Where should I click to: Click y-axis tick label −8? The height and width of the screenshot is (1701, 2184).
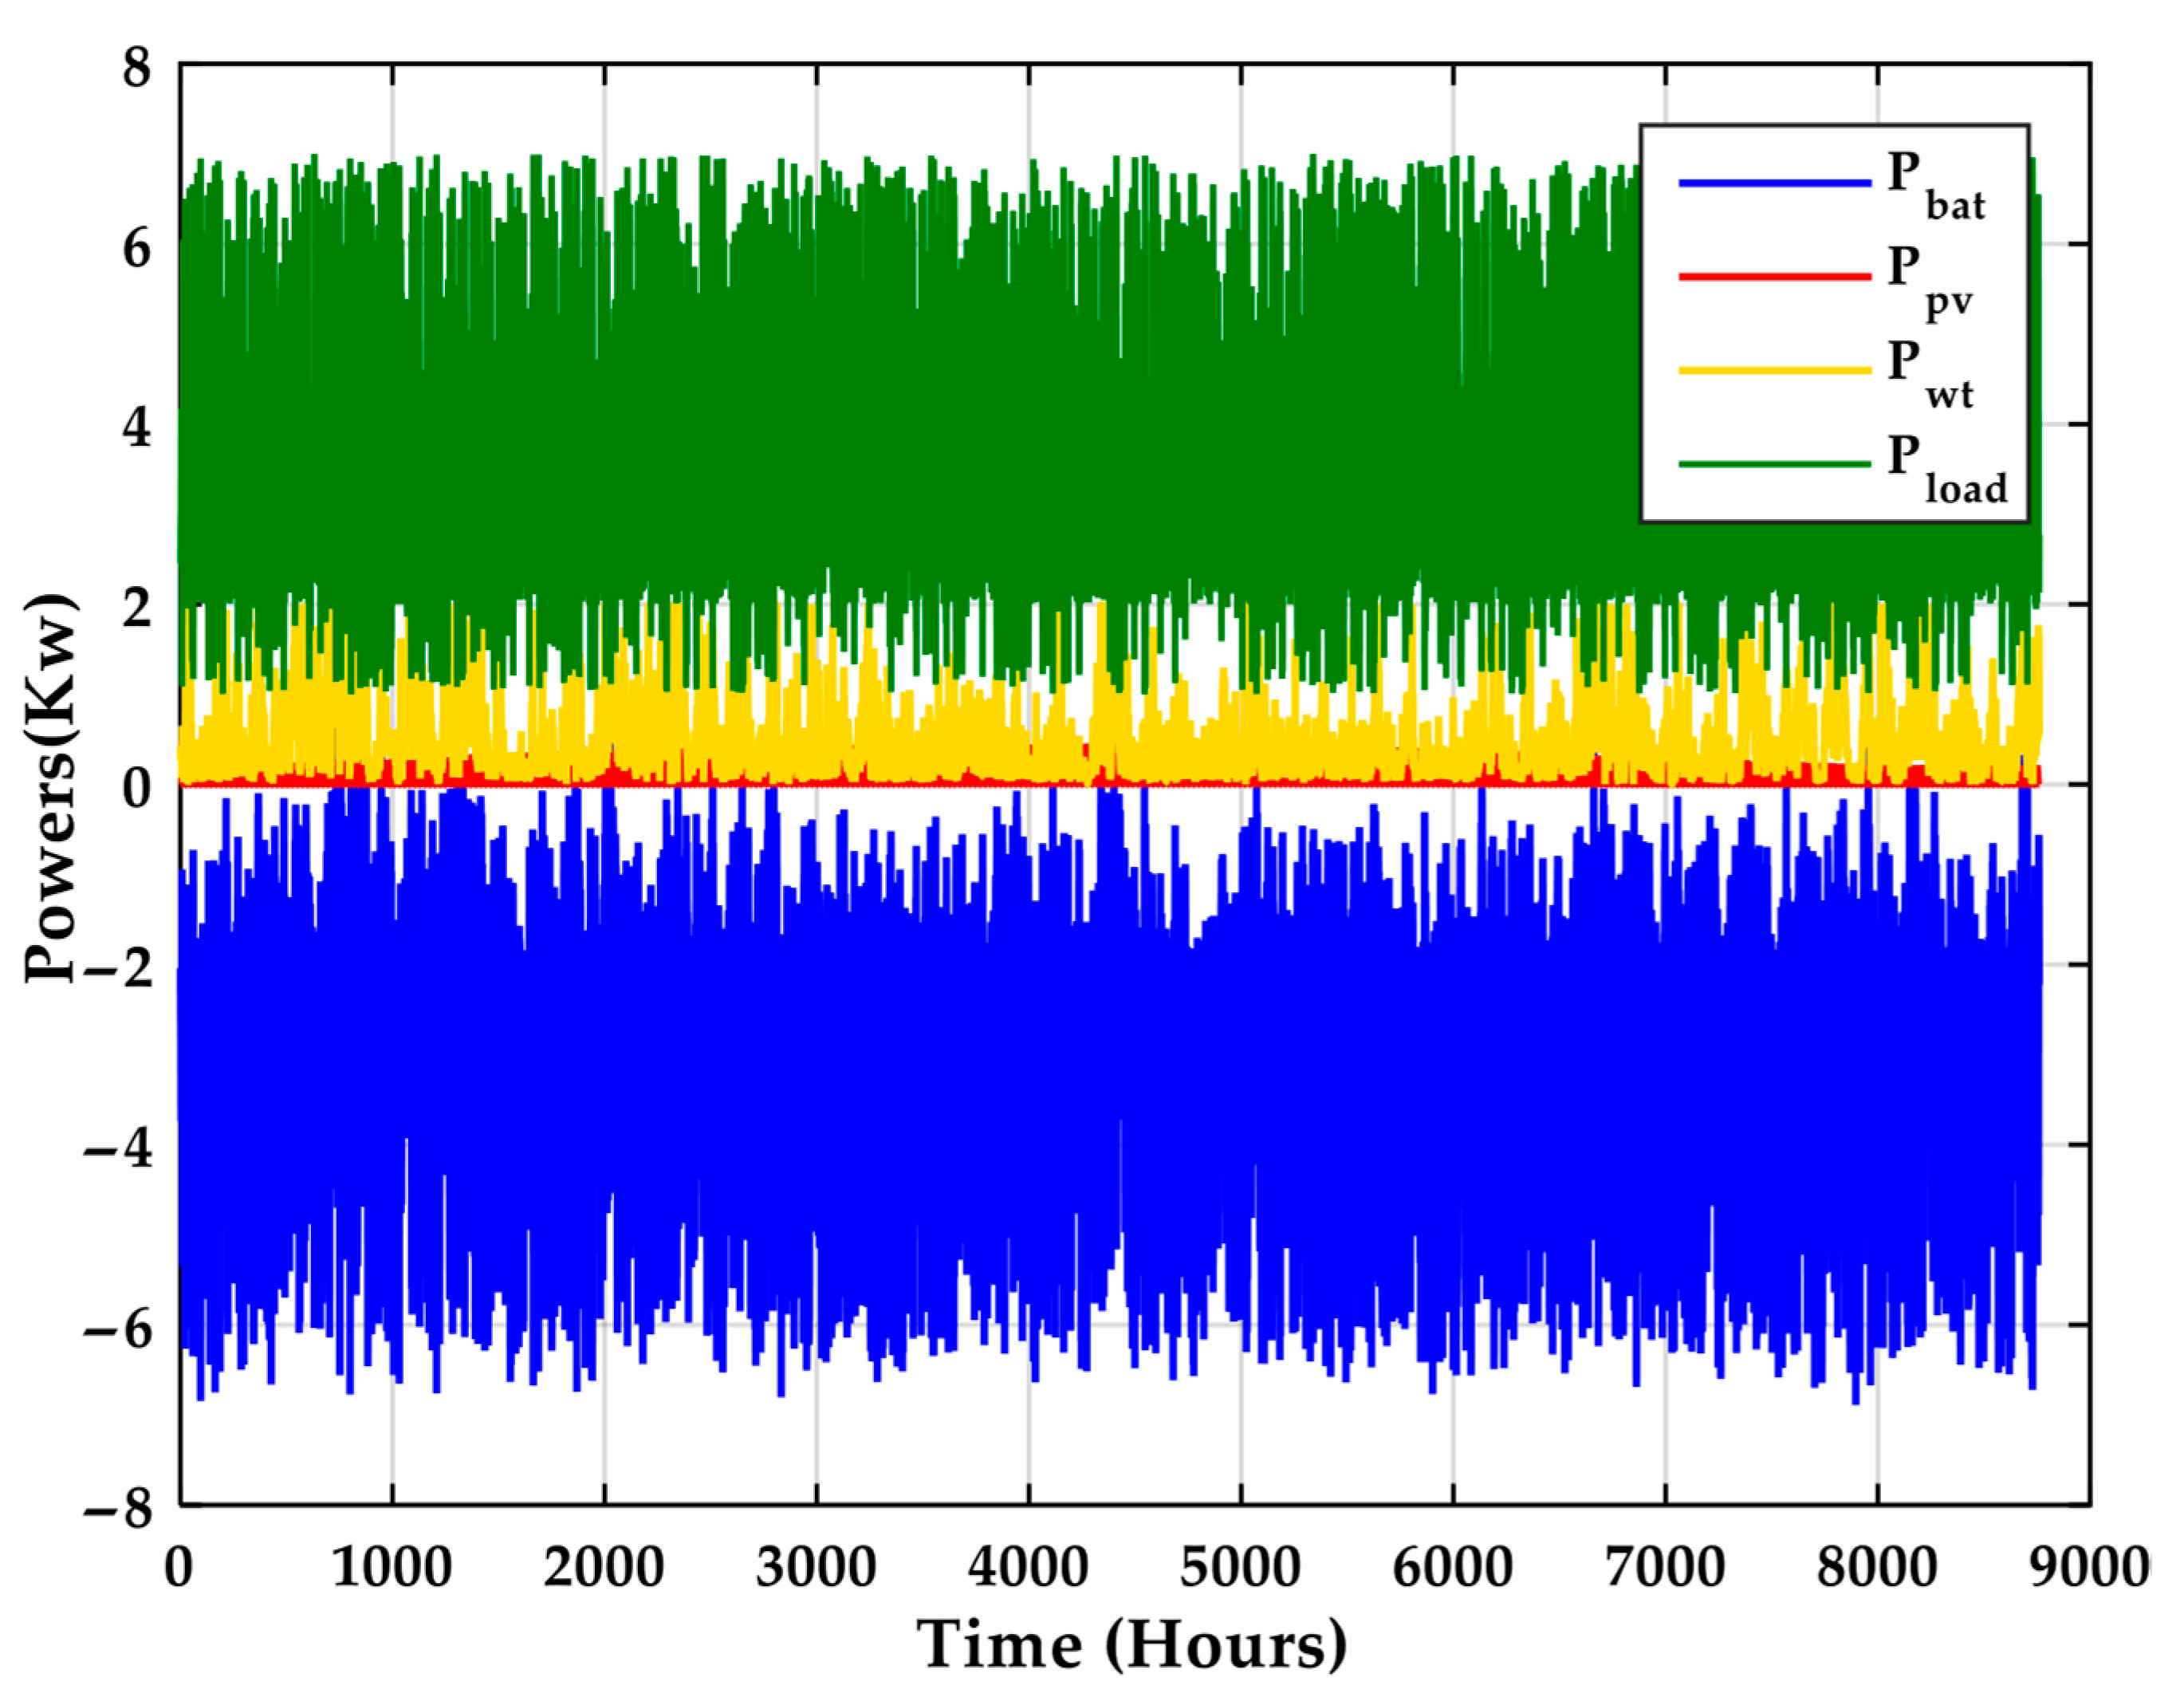pos(119,1507)
